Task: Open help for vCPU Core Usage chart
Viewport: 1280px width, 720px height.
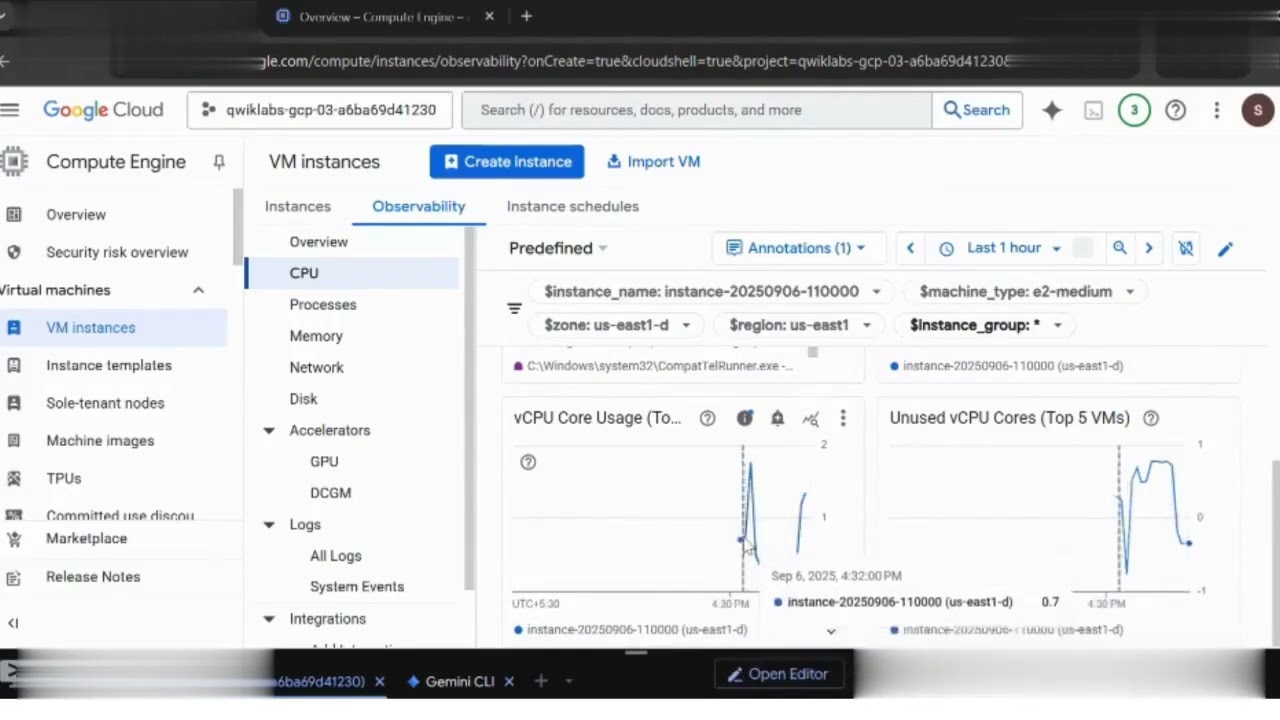Action: pyautogui.click(x=707, y=418)
